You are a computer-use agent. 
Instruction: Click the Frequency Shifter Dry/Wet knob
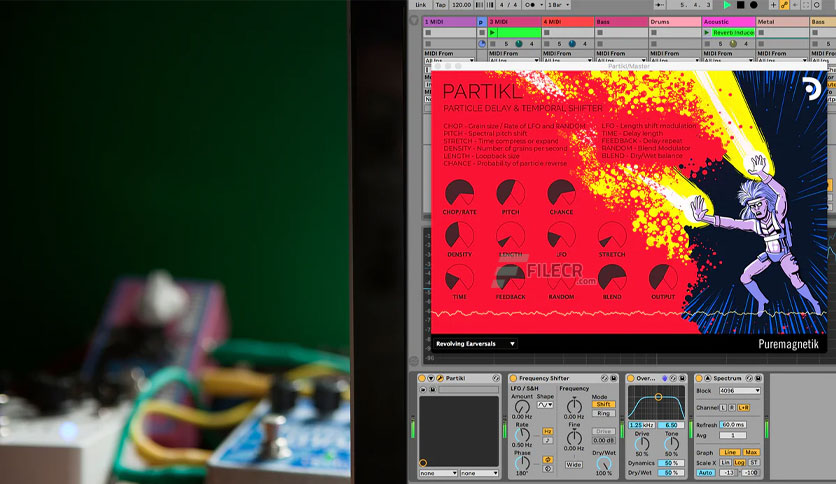click(x=604, y=464)
